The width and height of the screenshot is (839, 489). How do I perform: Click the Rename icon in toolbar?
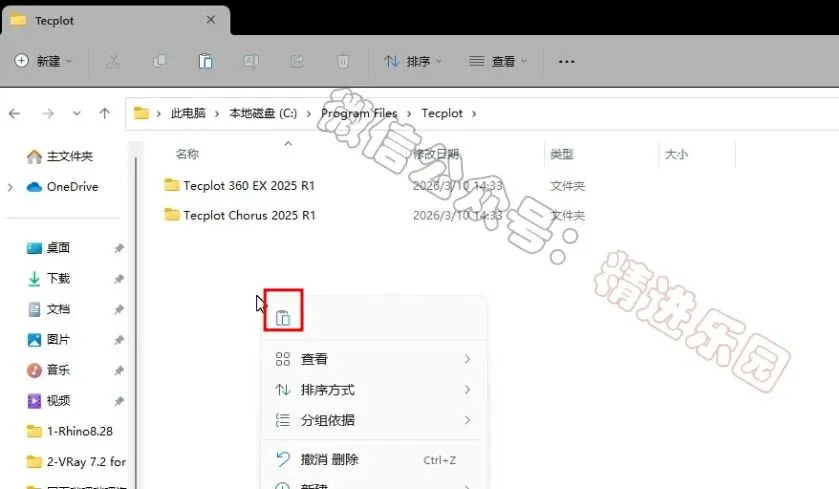251,61
